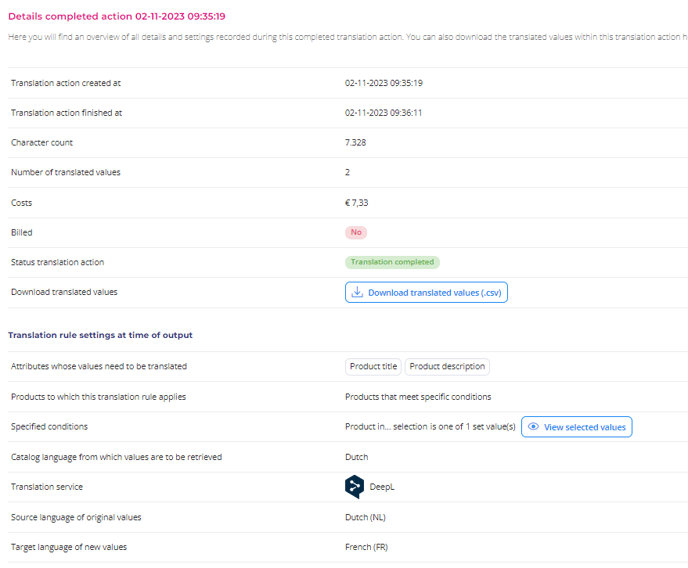Viewport: 688px width, 568px height.
Task: Click the Details completed action heading
Action: [117, 16]
